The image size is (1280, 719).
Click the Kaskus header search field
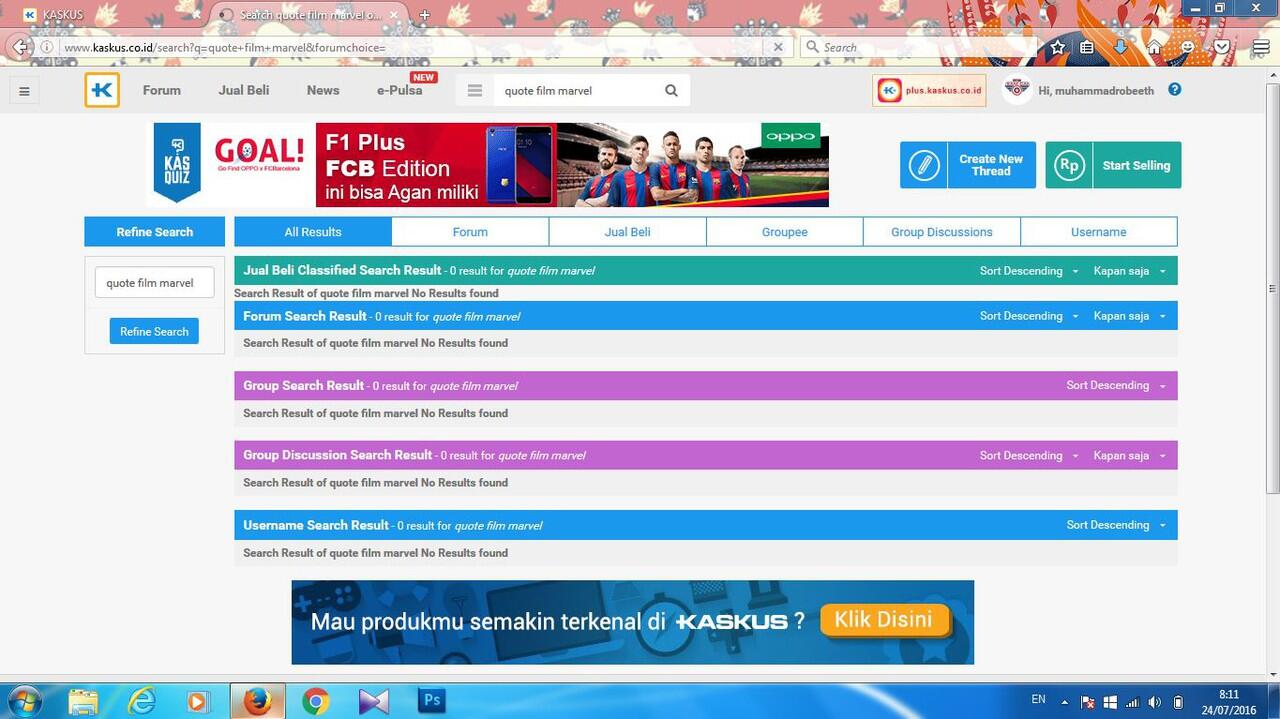pos(576,91)
